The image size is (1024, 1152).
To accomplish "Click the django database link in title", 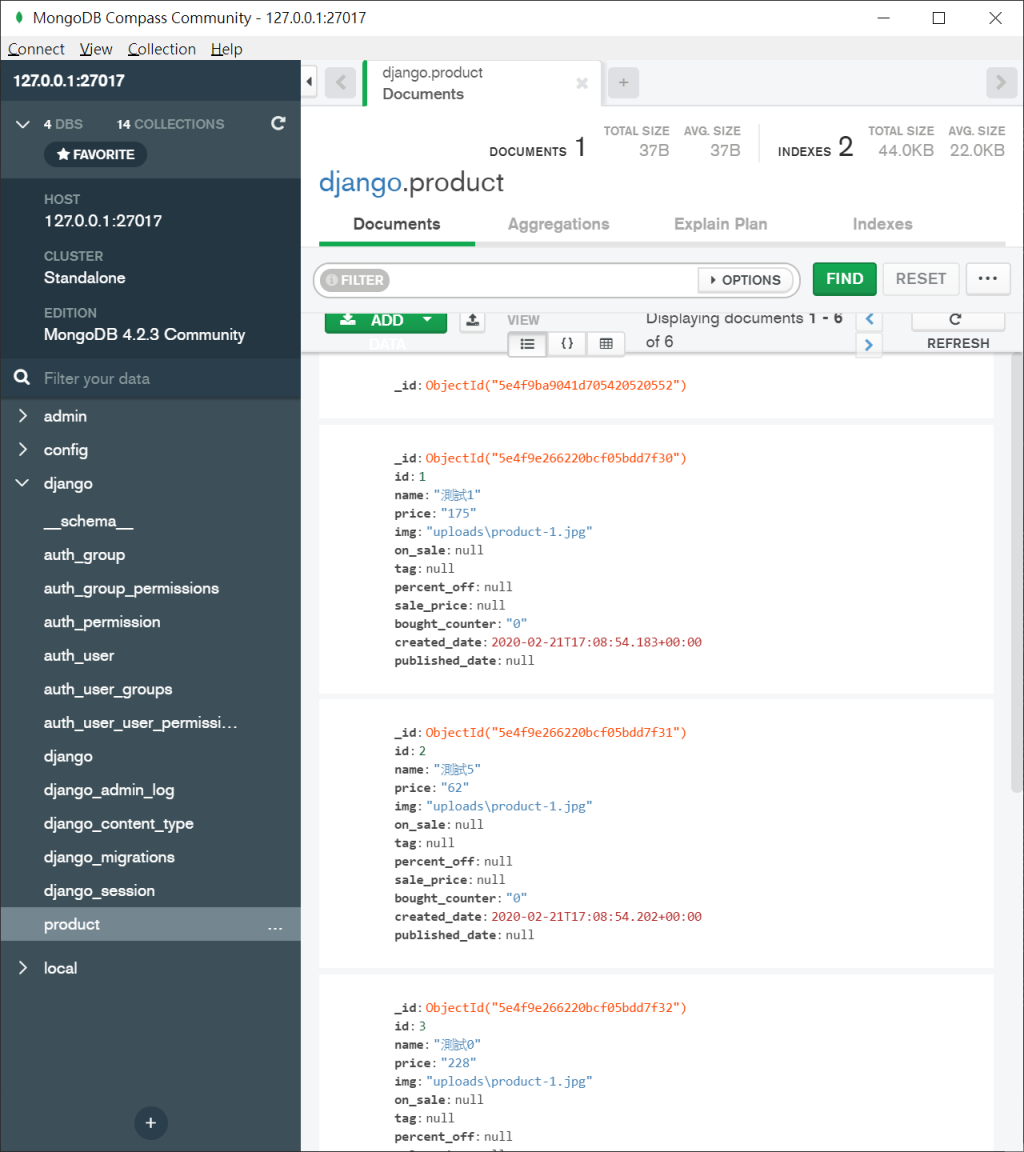I will point(360,182).
